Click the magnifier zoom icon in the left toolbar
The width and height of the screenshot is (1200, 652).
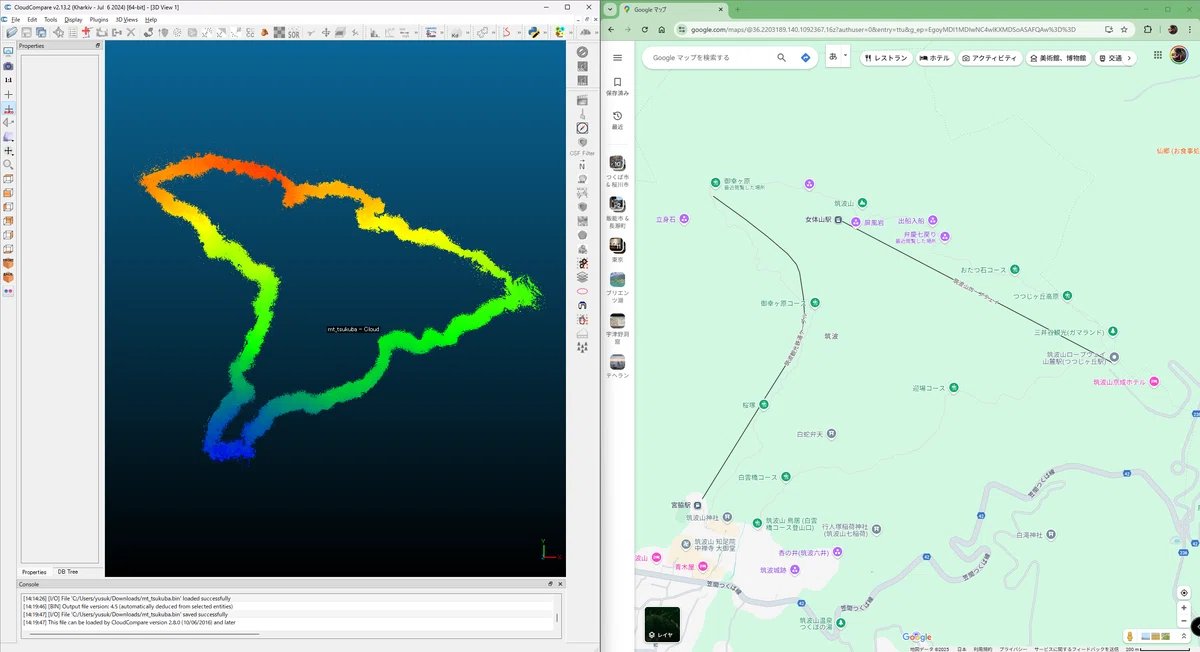(9, 164)
